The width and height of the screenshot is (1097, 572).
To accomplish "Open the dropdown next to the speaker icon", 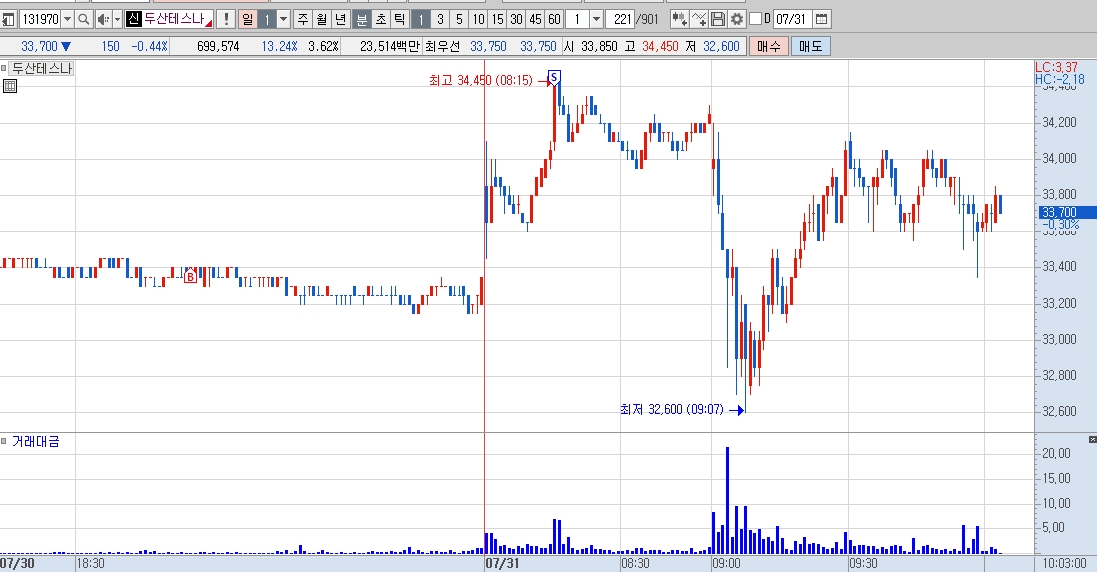I will (x=118, y=20).
